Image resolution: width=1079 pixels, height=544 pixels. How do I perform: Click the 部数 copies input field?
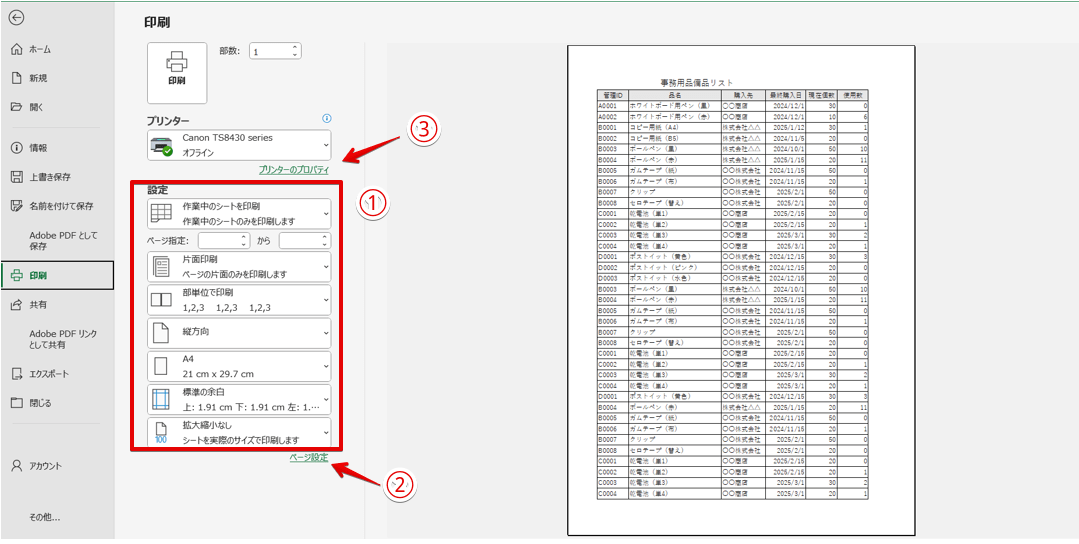tap(270, 51)
